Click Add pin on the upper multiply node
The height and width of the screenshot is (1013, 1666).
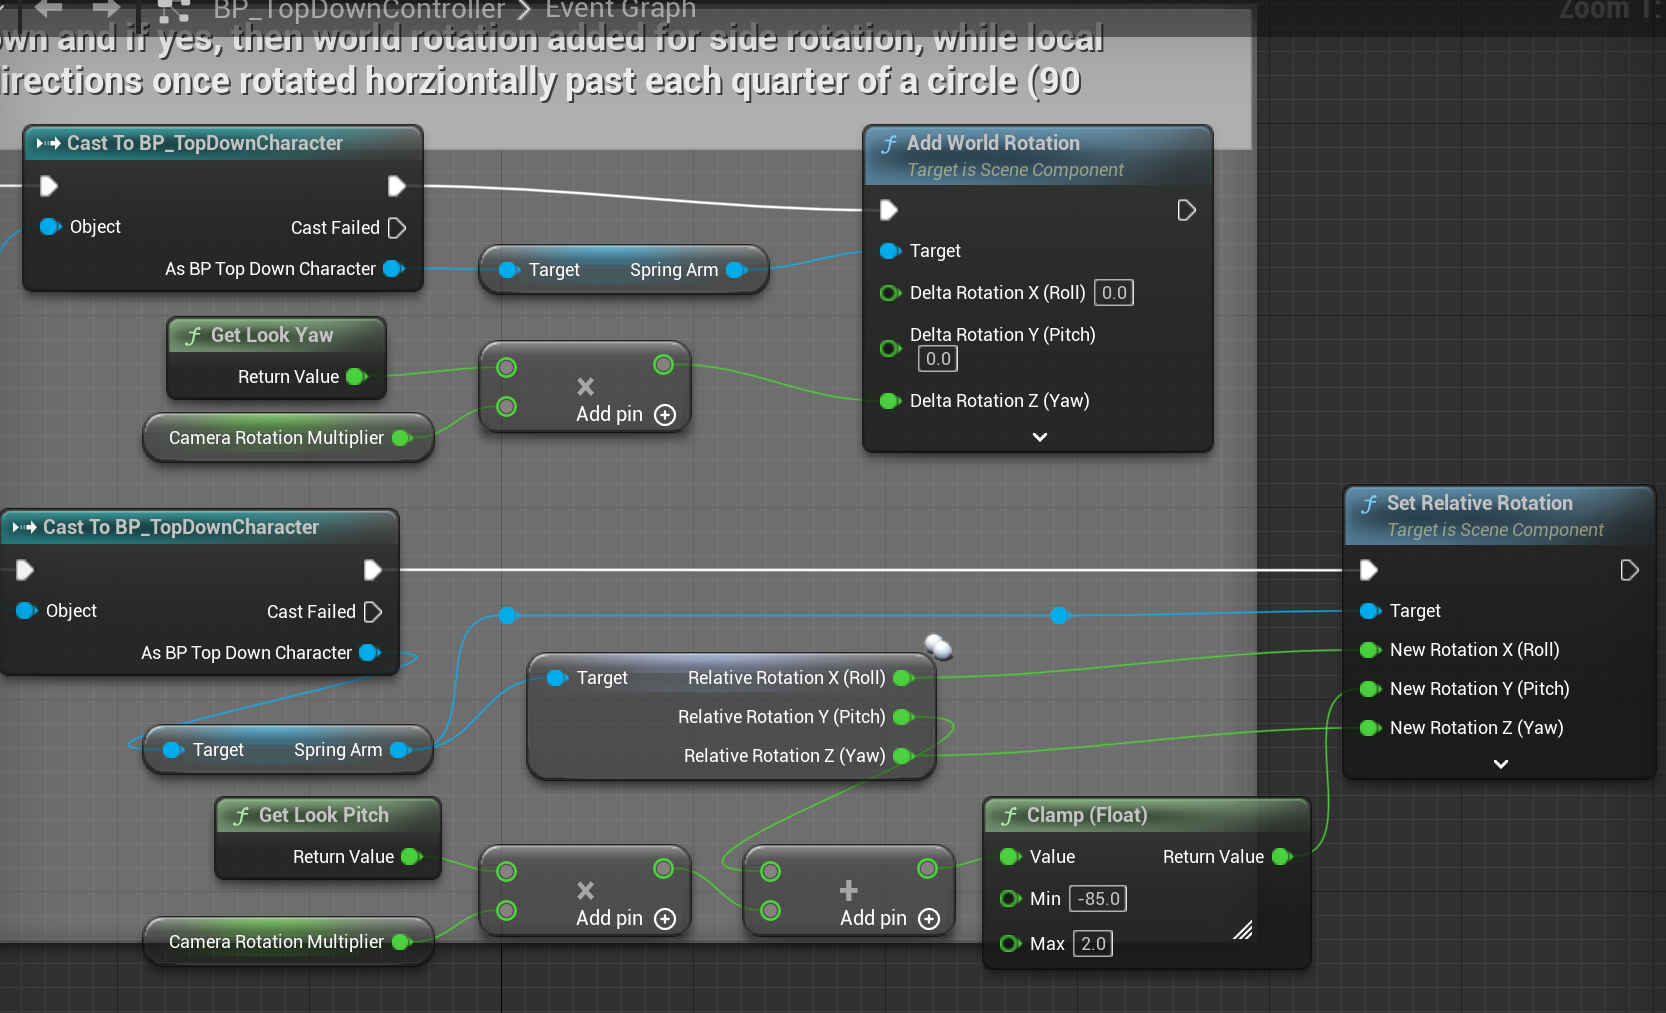625,414
